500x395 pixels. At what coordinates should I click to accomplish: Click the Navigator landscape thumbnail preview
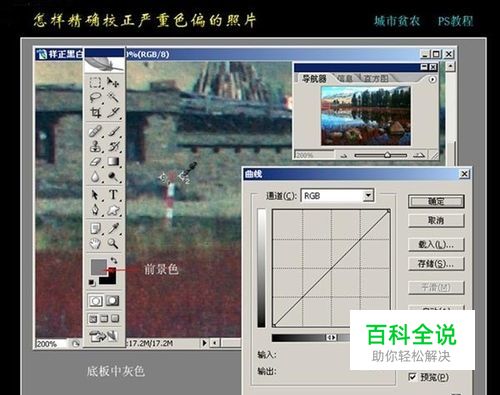pos(366,115)
